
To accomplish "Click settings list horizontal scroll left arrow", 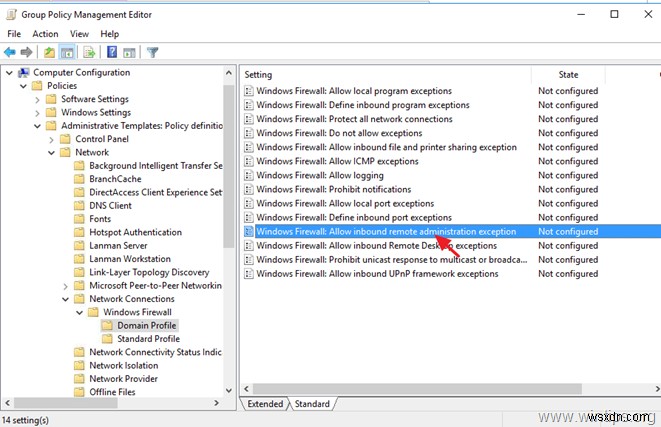I will tap(247, 389).
